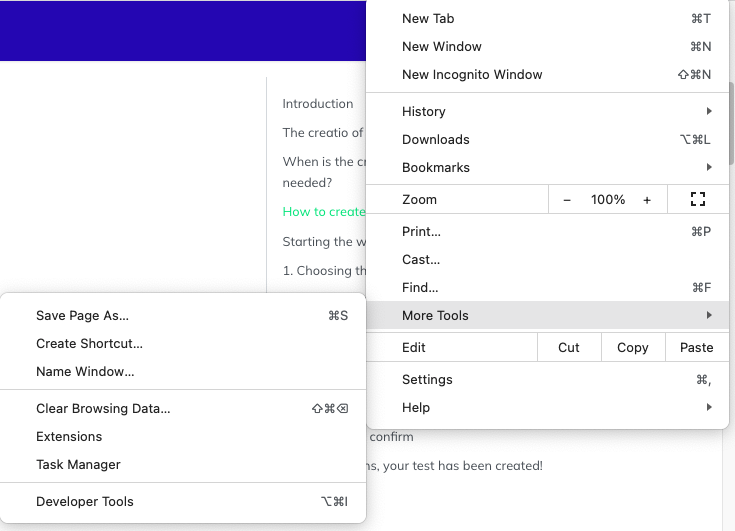Click the green 'How to create' link
The width and height of the screenshot is (735, 531).
pos(324,211)
